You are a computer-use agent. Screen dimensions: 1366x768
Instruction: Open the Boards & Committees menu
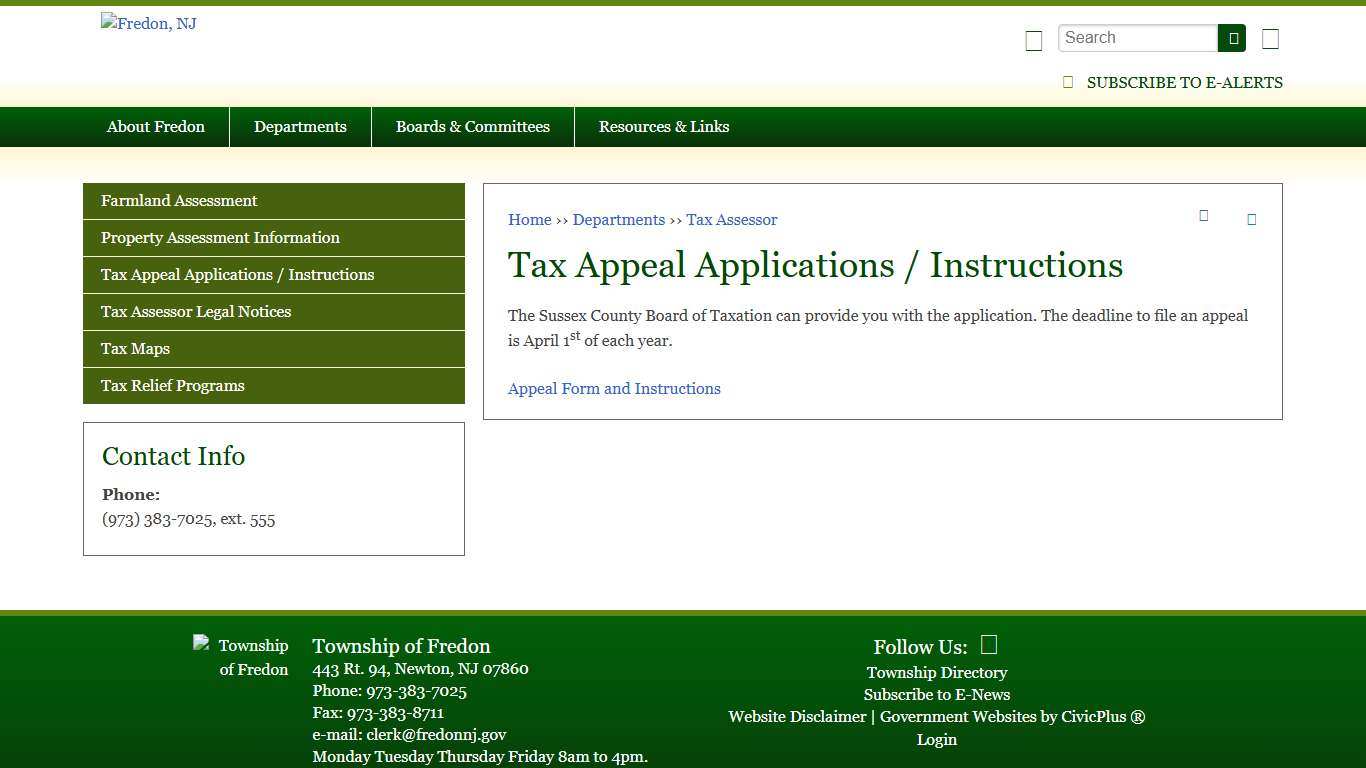[x=473, y=126]
